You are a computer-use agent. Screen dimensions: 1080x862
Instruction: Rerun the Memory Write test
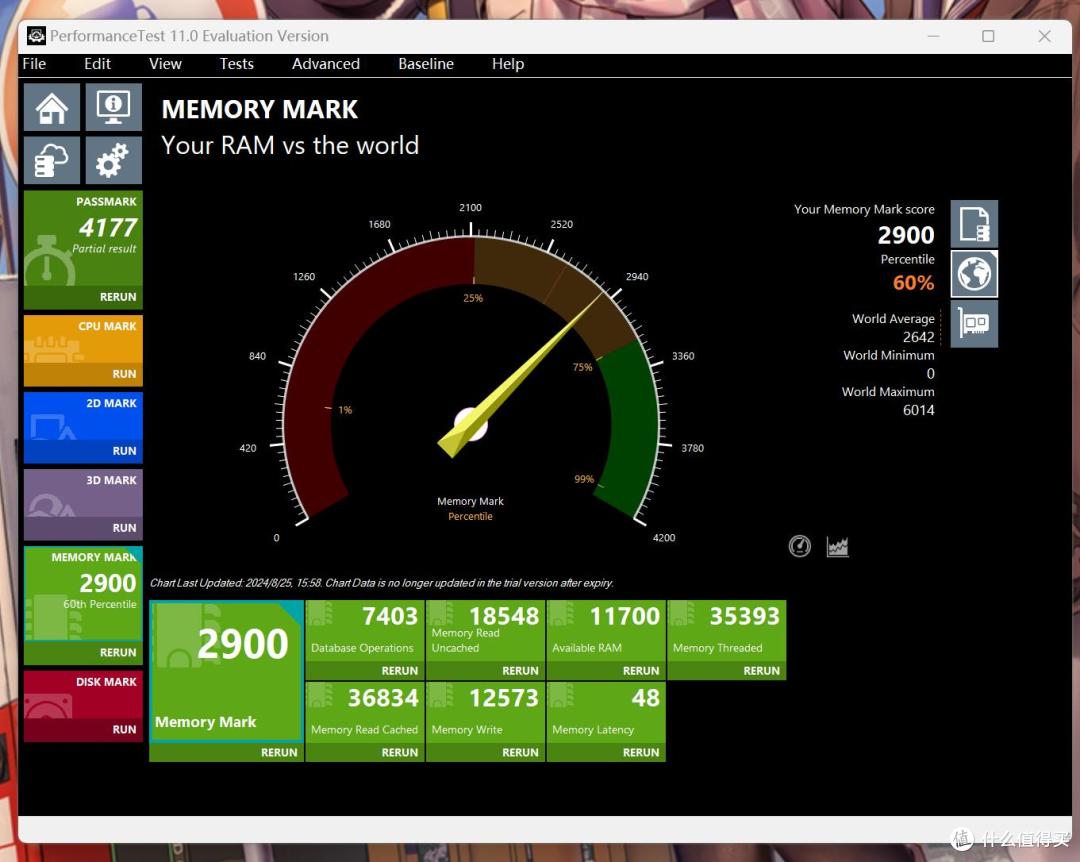tap(520, 753)
